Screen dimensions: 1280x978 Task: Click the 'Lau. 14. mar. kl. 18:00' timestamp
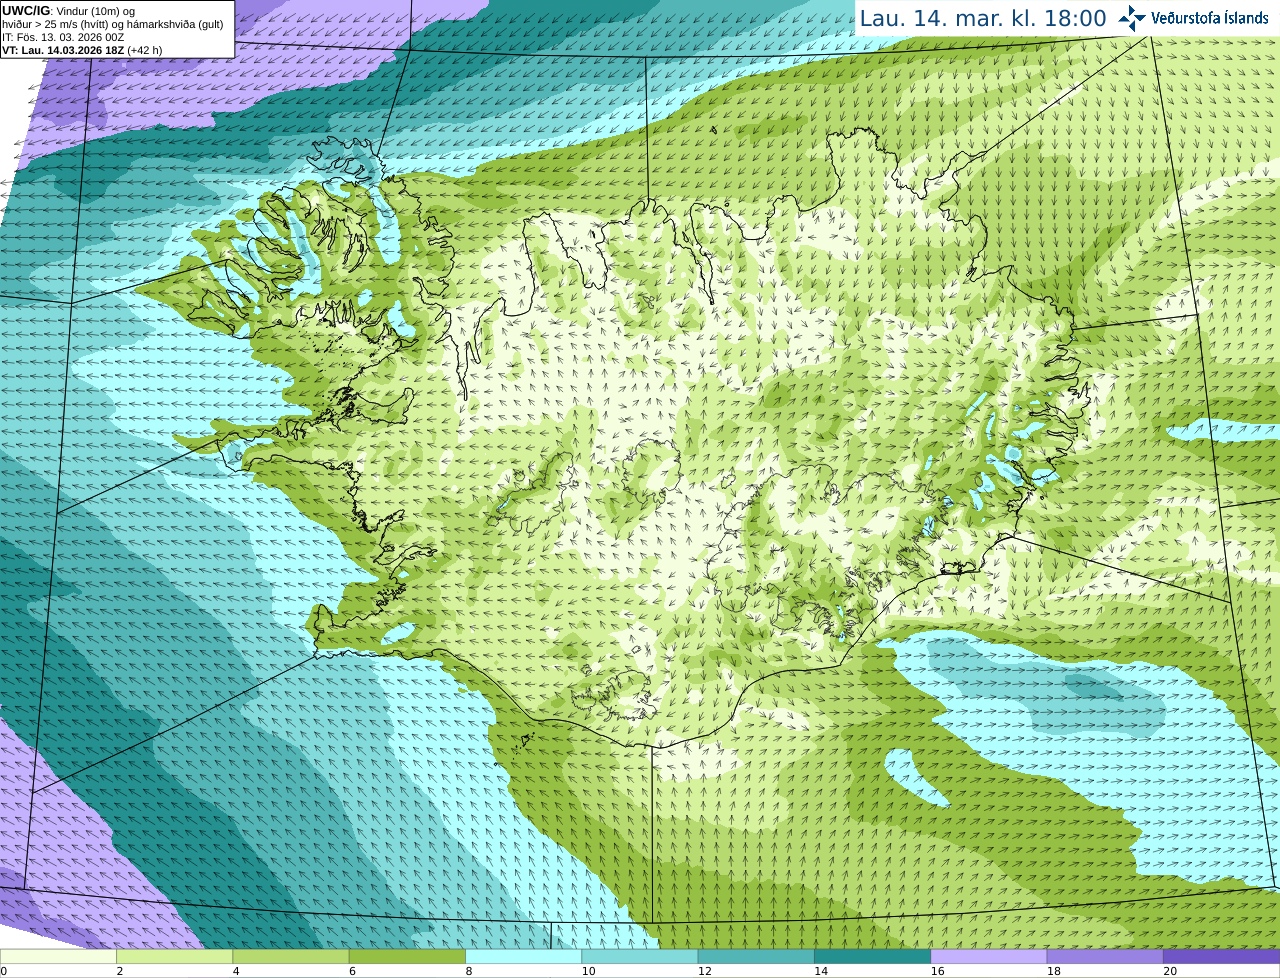[x=983, y=18]
